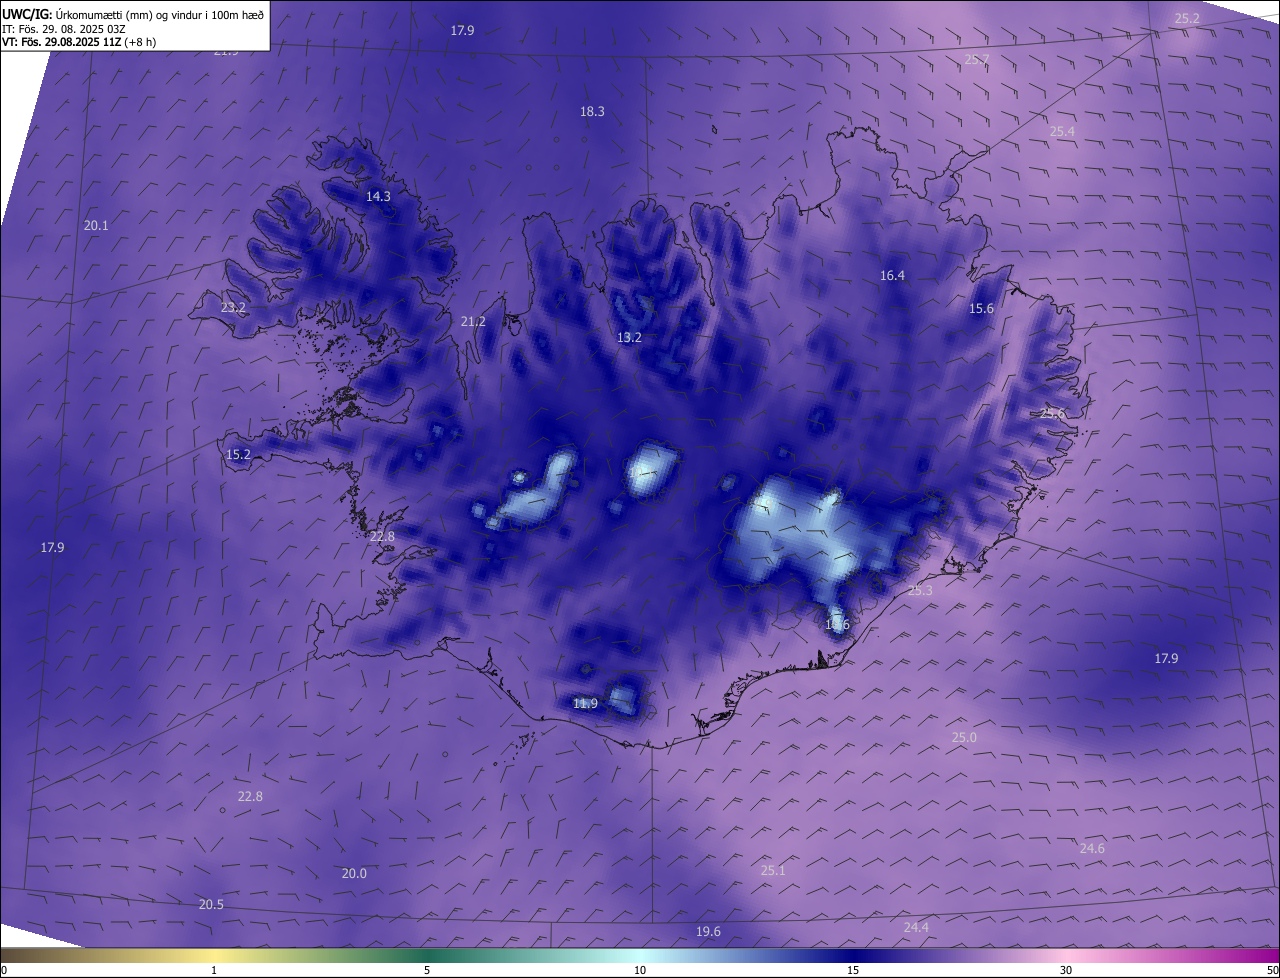Select the colour scale tick labelled 50

click(x=1272, y=970)
